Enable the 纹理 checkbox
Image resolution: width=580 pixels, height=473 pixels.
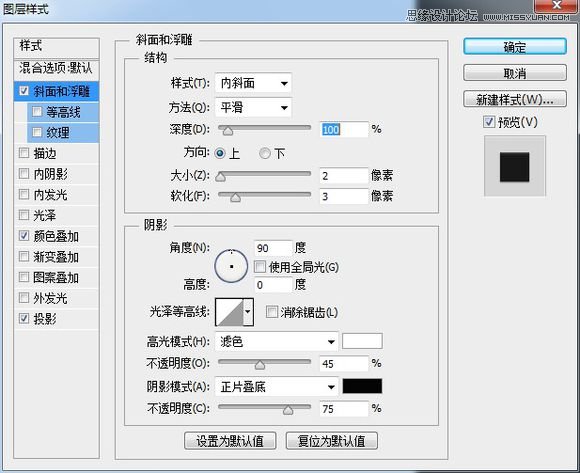point(37,132)
